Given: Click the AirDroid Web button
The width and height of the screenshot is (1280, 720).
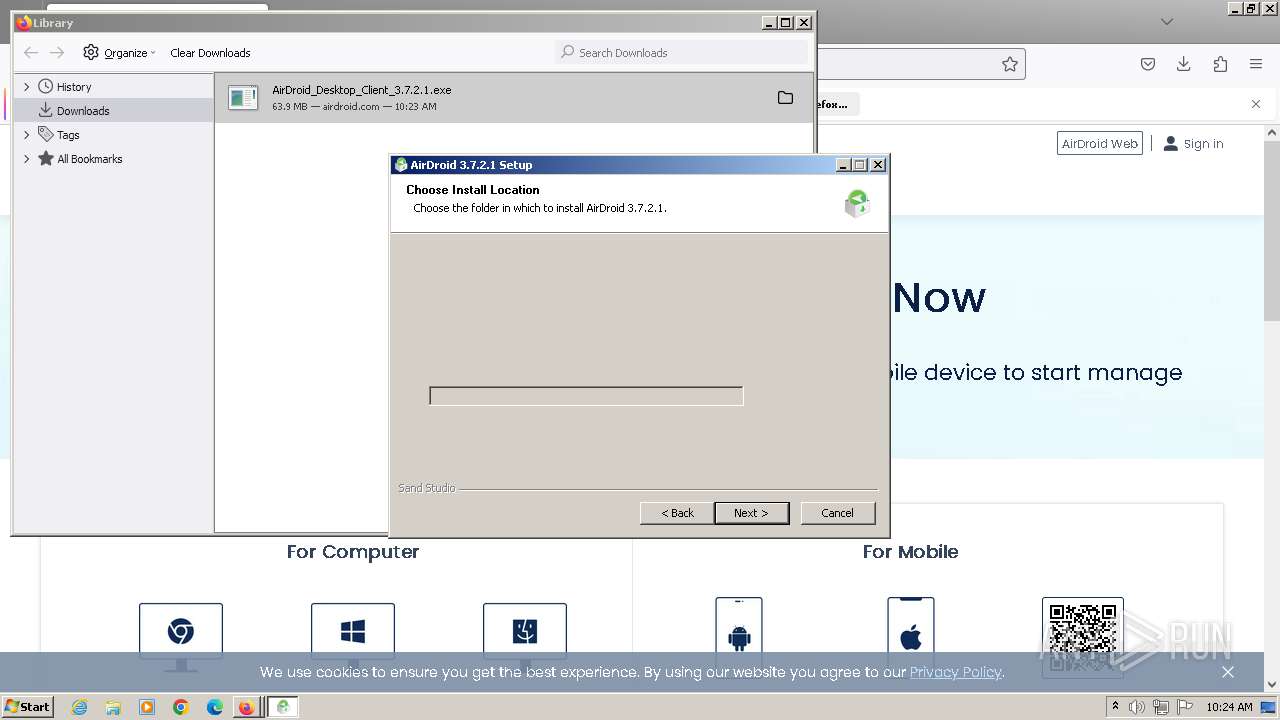Looking at the screenshot, I should (1100, 144).
